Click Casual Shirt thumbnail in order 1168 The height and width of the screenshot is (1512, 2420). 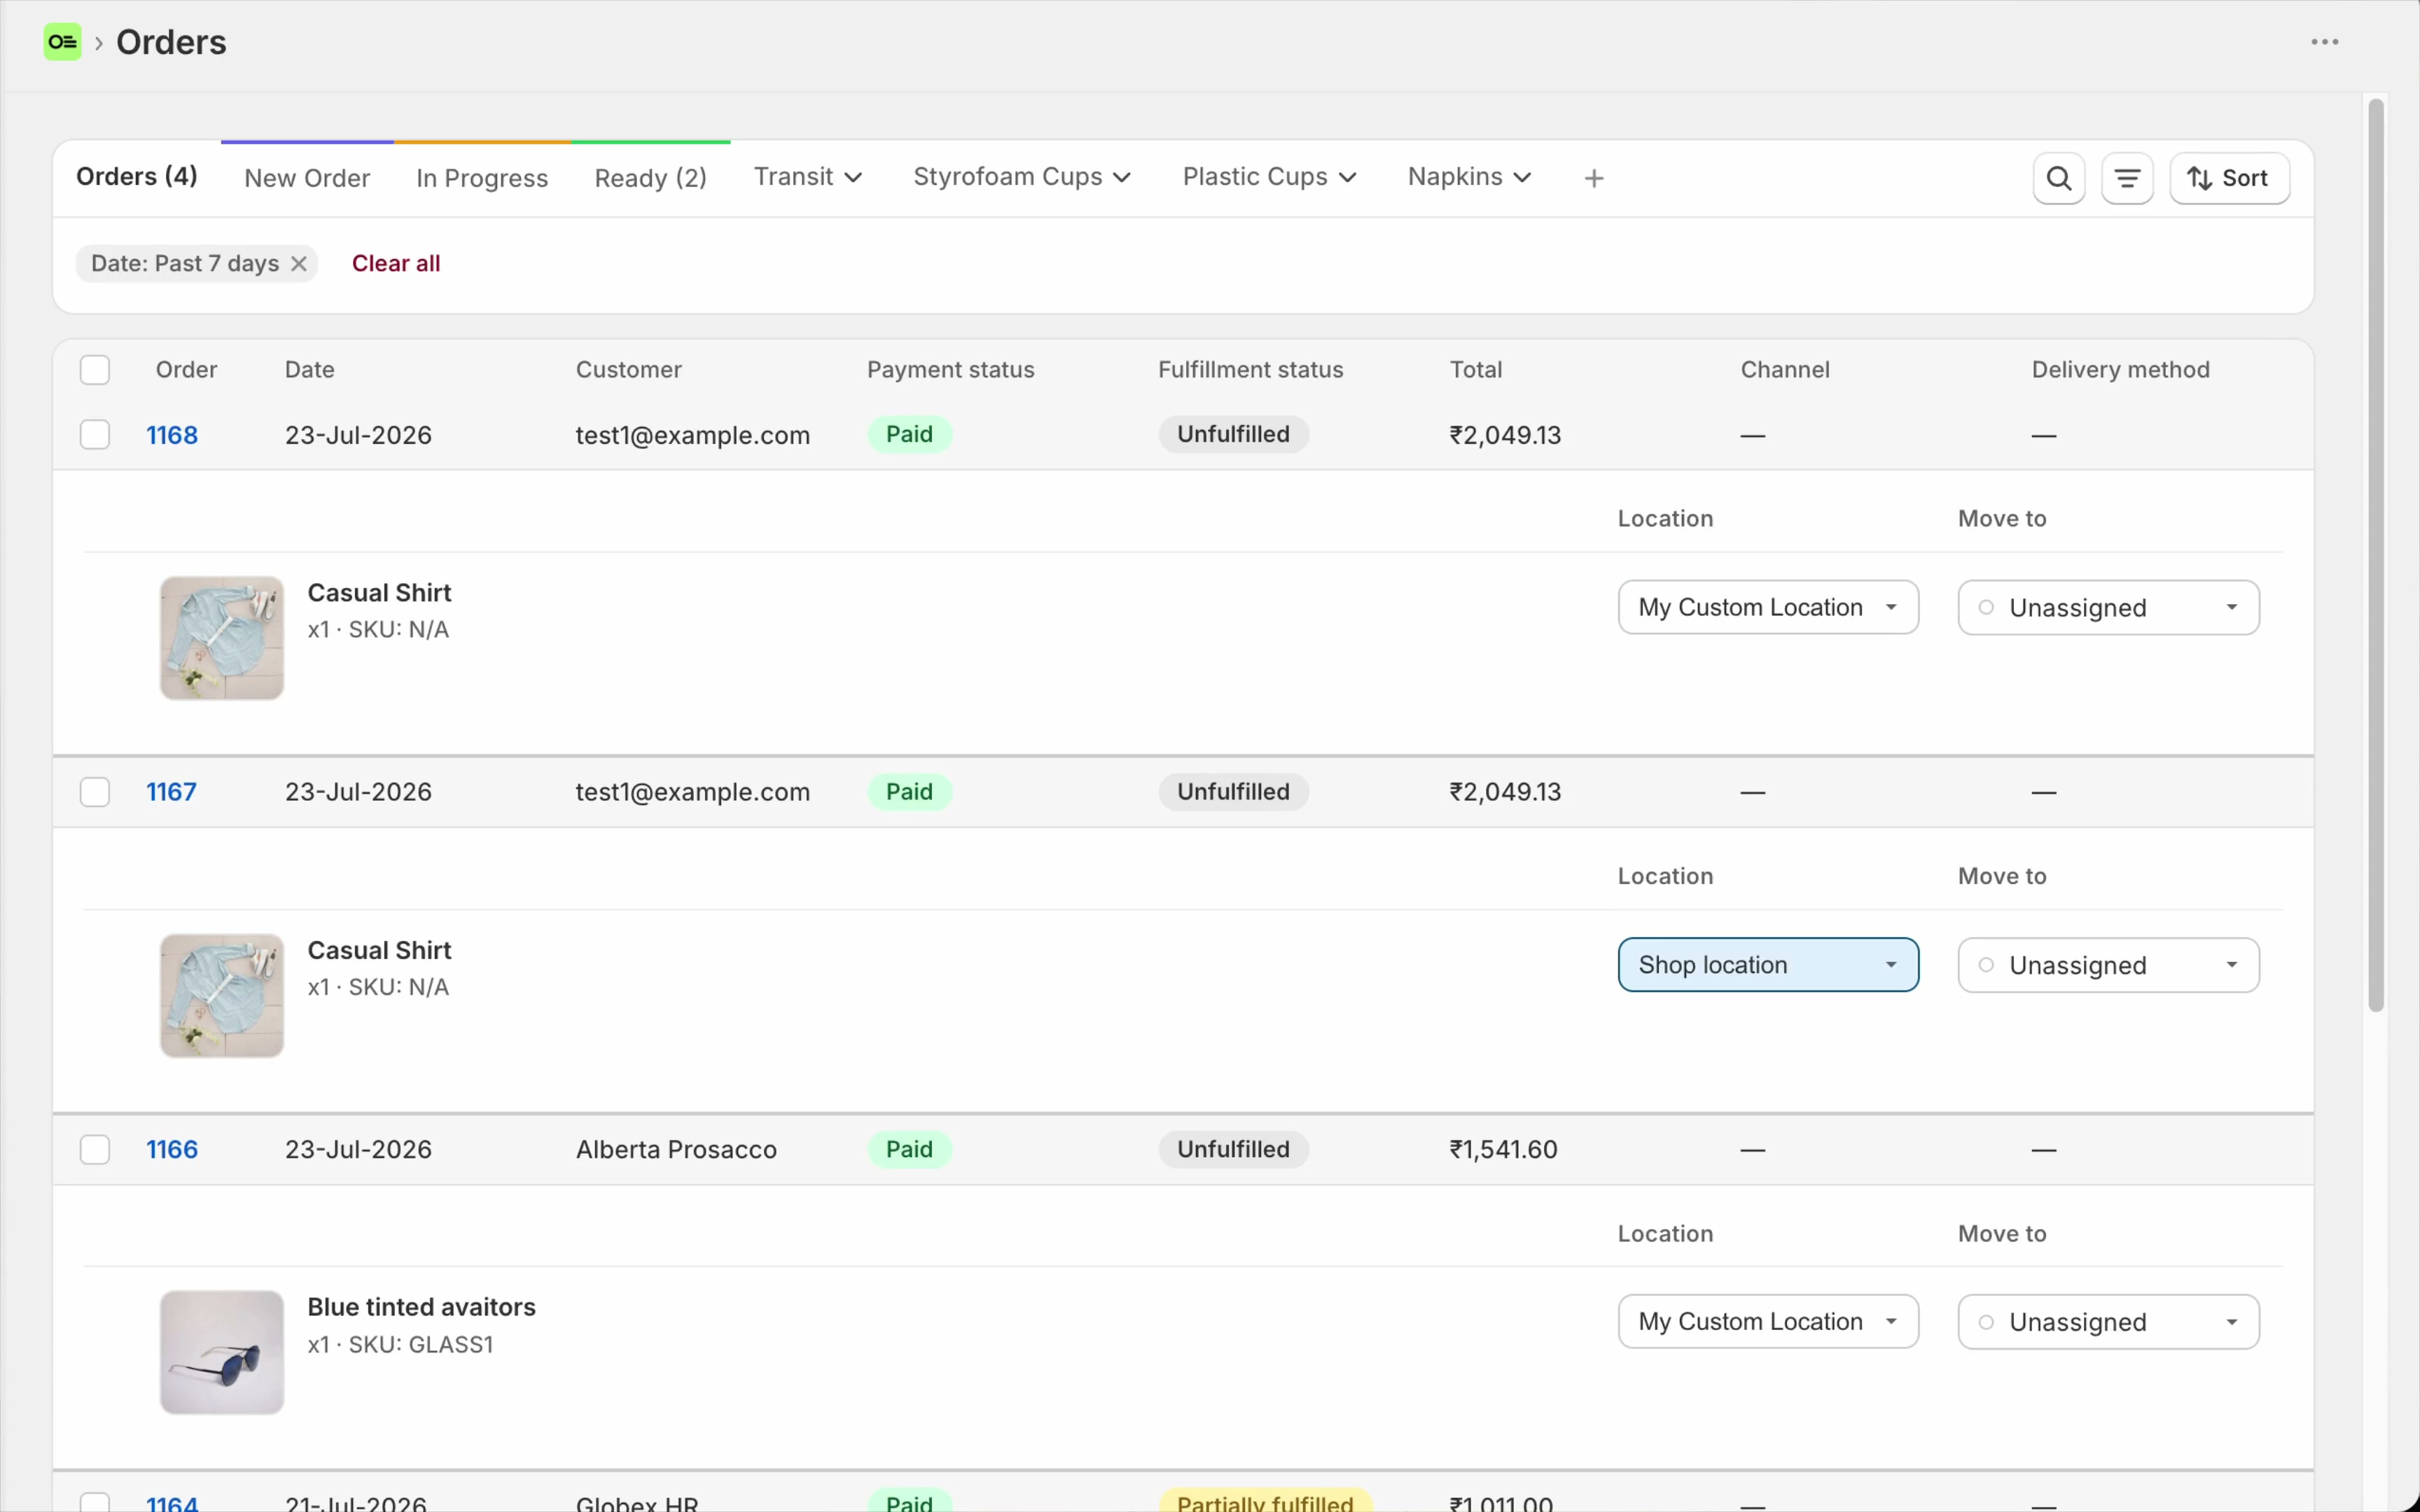point(222,638)
